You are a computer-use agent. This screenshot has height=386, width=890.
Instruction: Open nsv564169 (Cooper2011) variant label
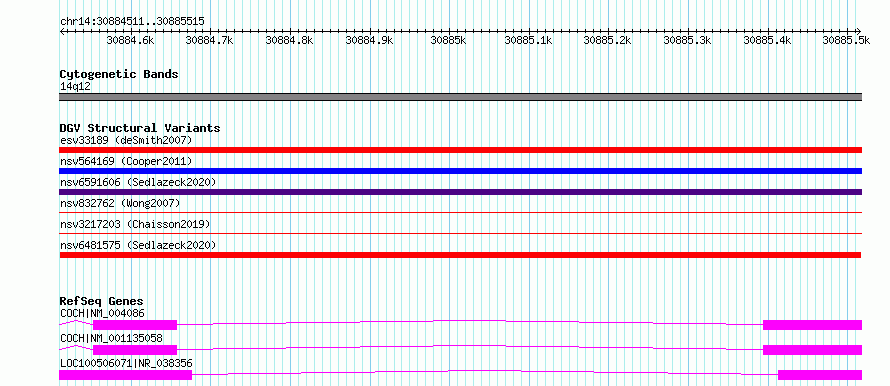click(x=126, y=161)
